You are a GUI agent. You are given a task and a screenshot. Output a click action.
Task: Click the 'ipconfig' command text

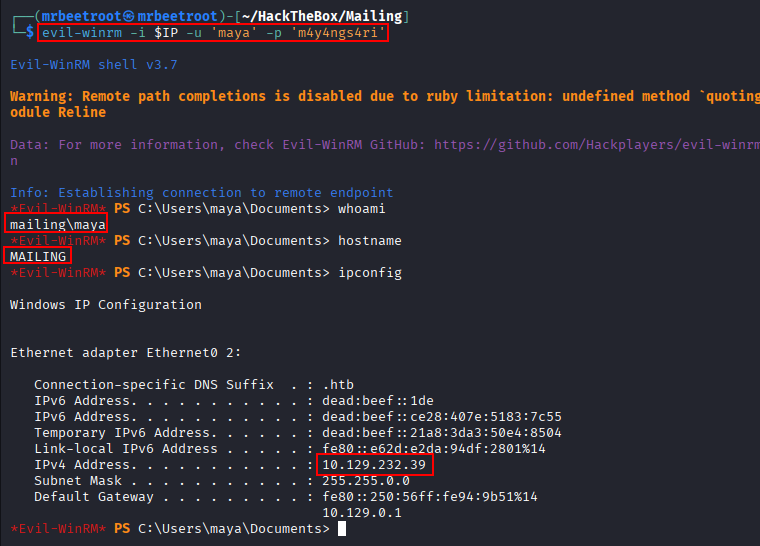point(370,273)
